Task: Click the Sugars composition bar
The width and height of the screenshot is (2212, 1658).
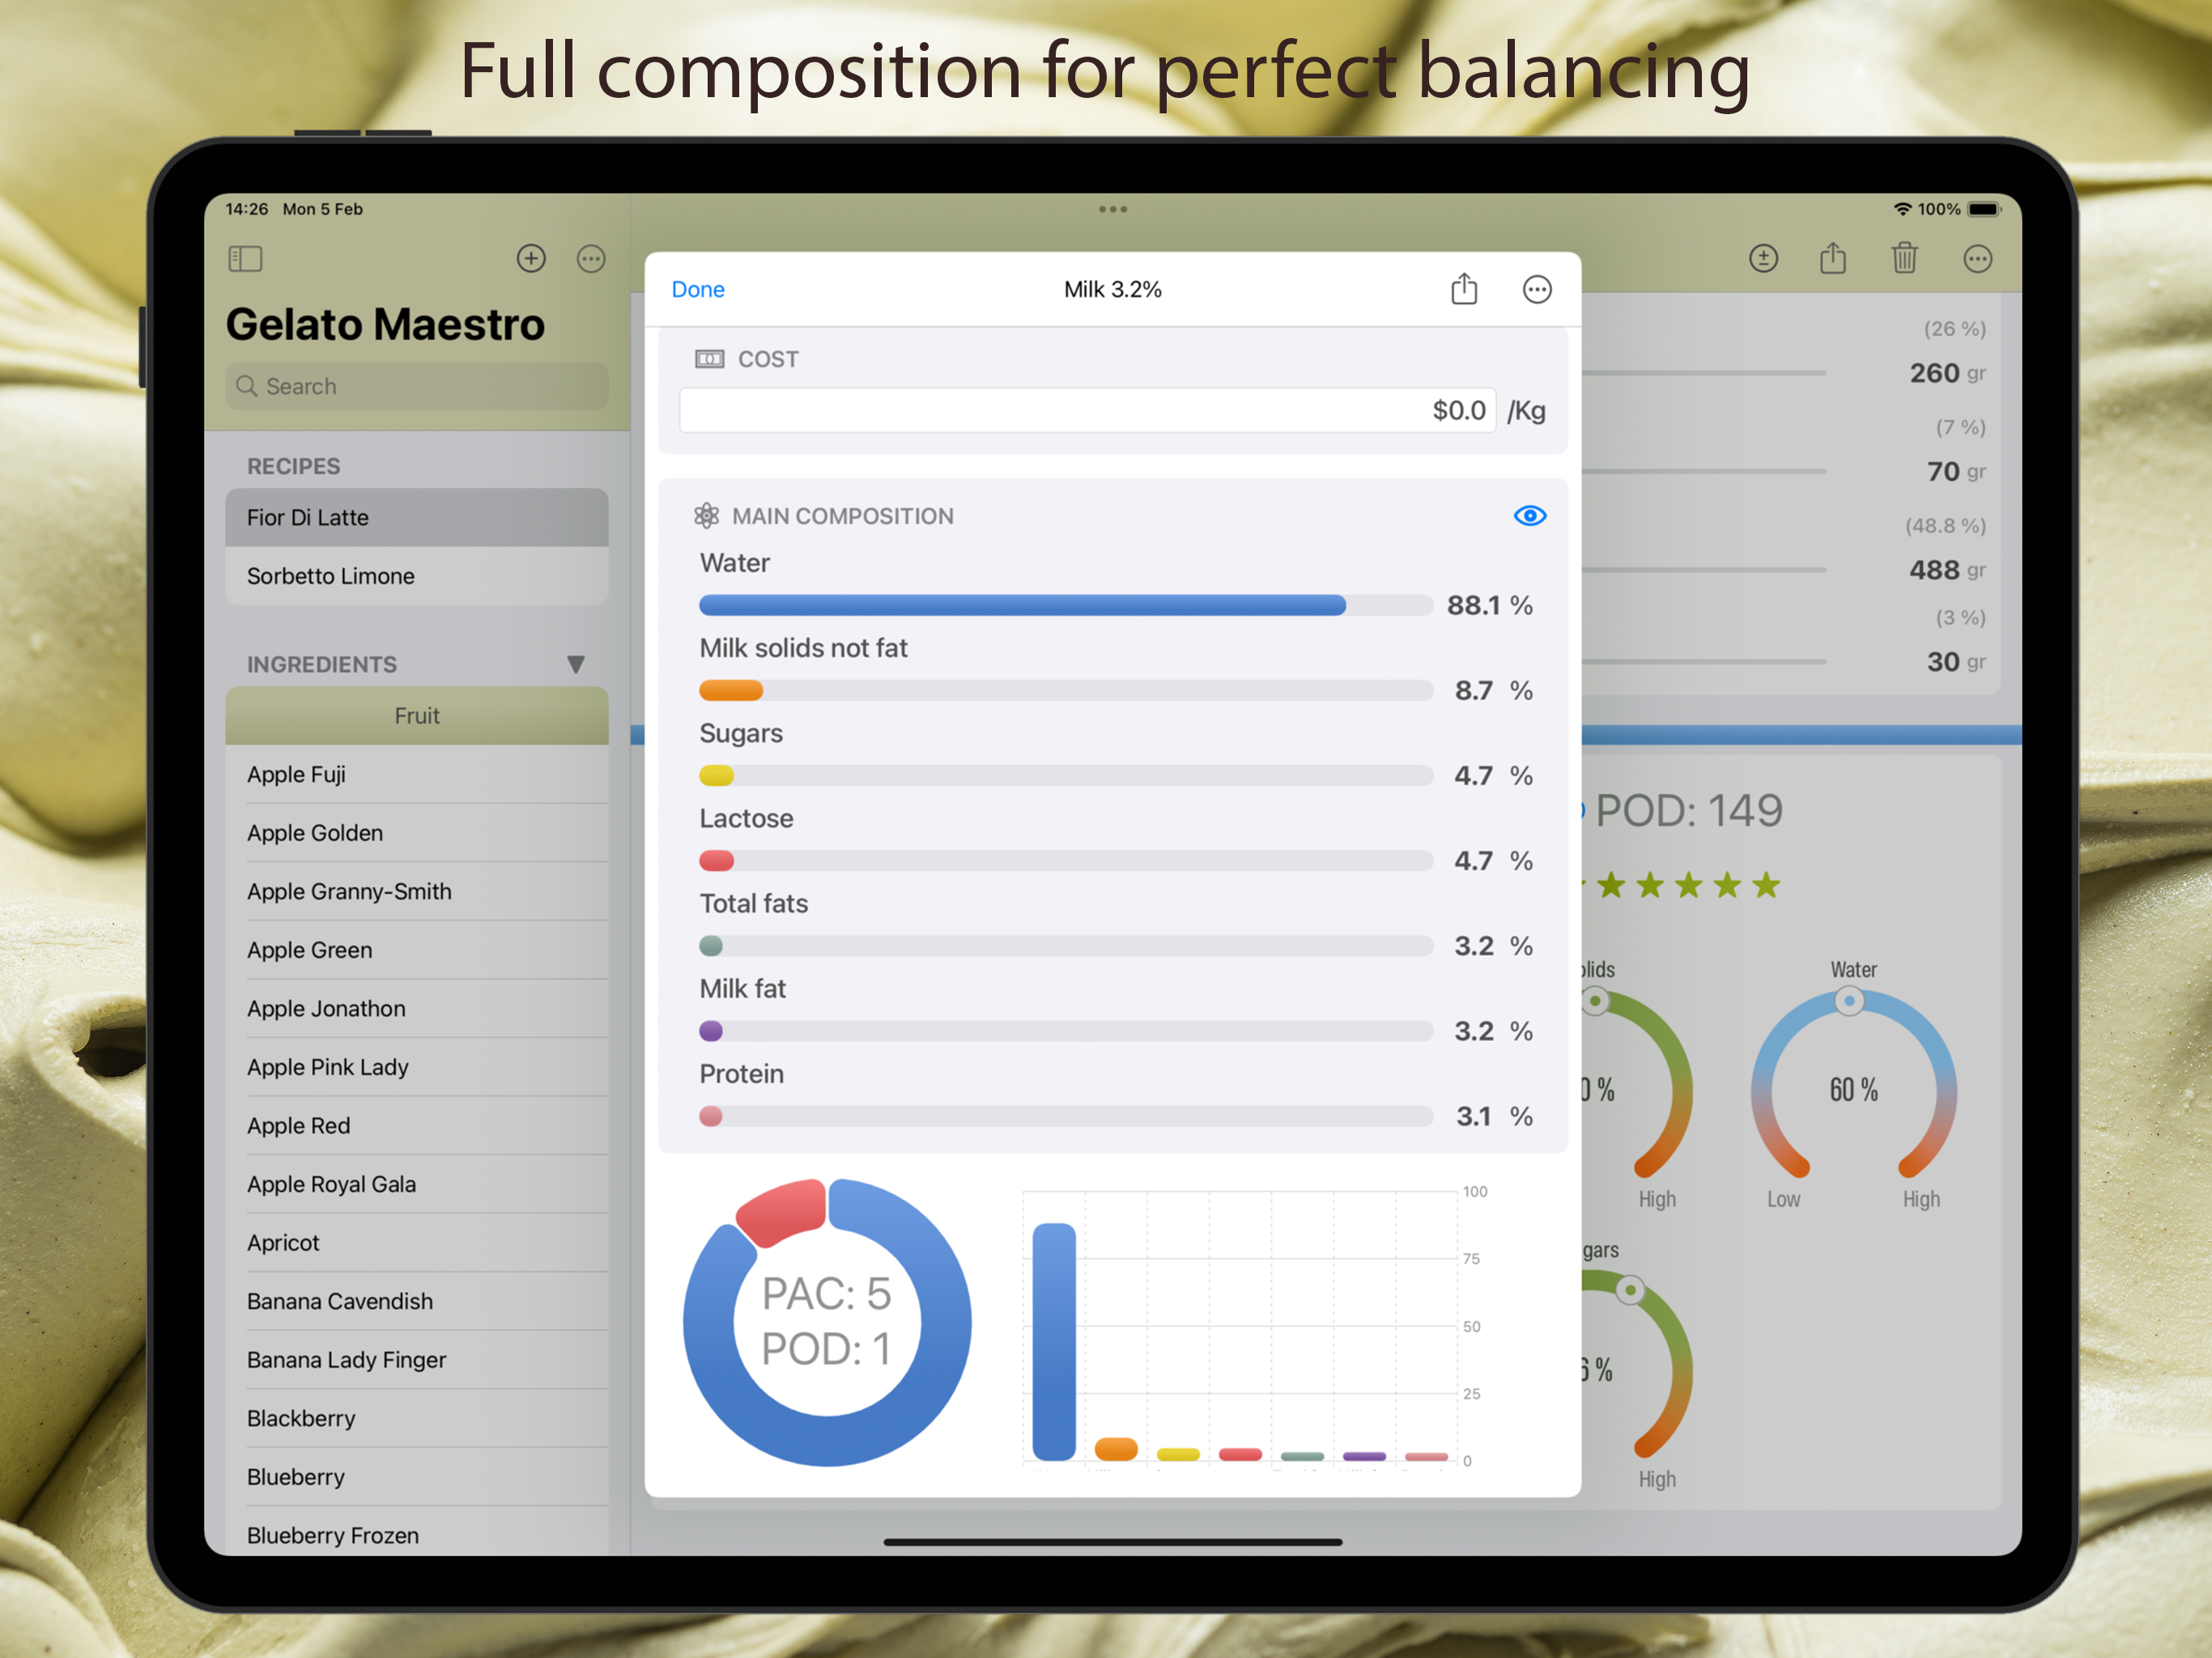Action: pyautogui.click(x=1066, y=775)
